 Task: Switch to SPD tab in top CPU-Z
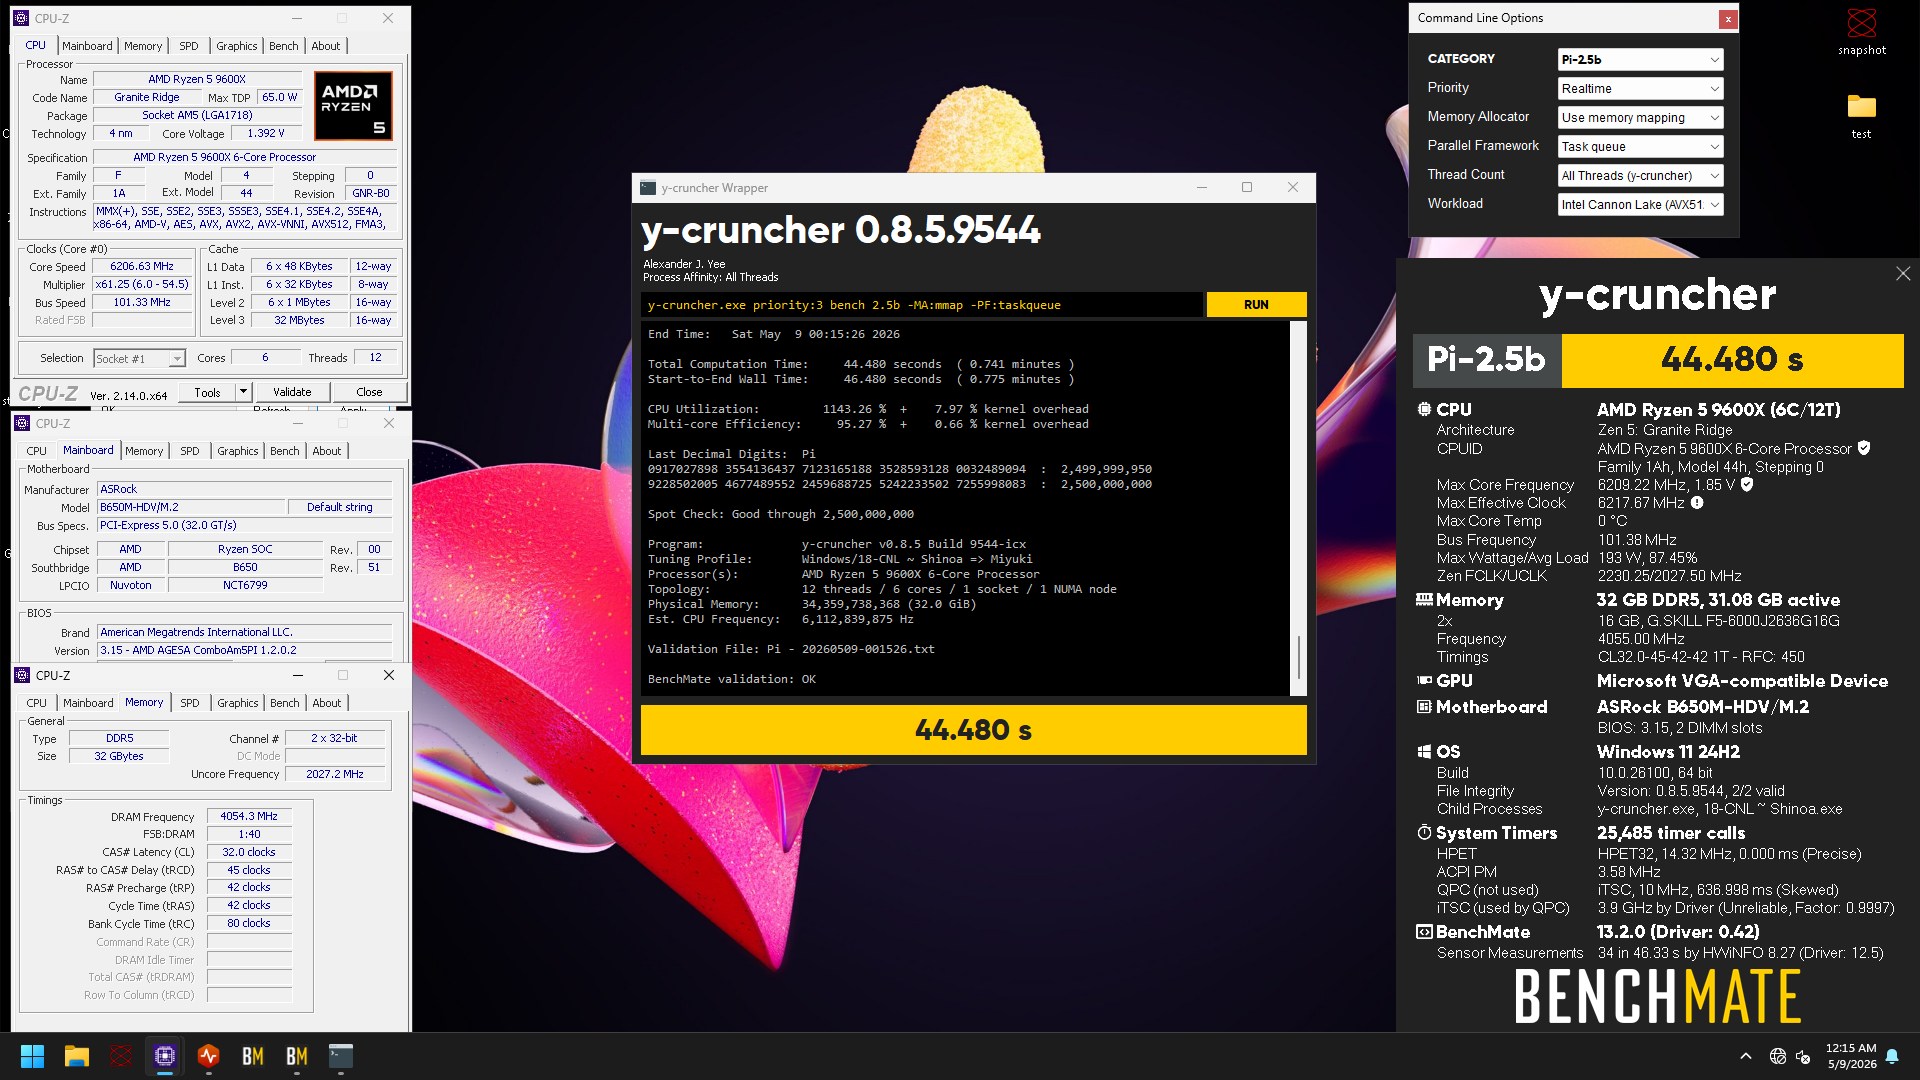pyautogui.click(x=189, y=46)
